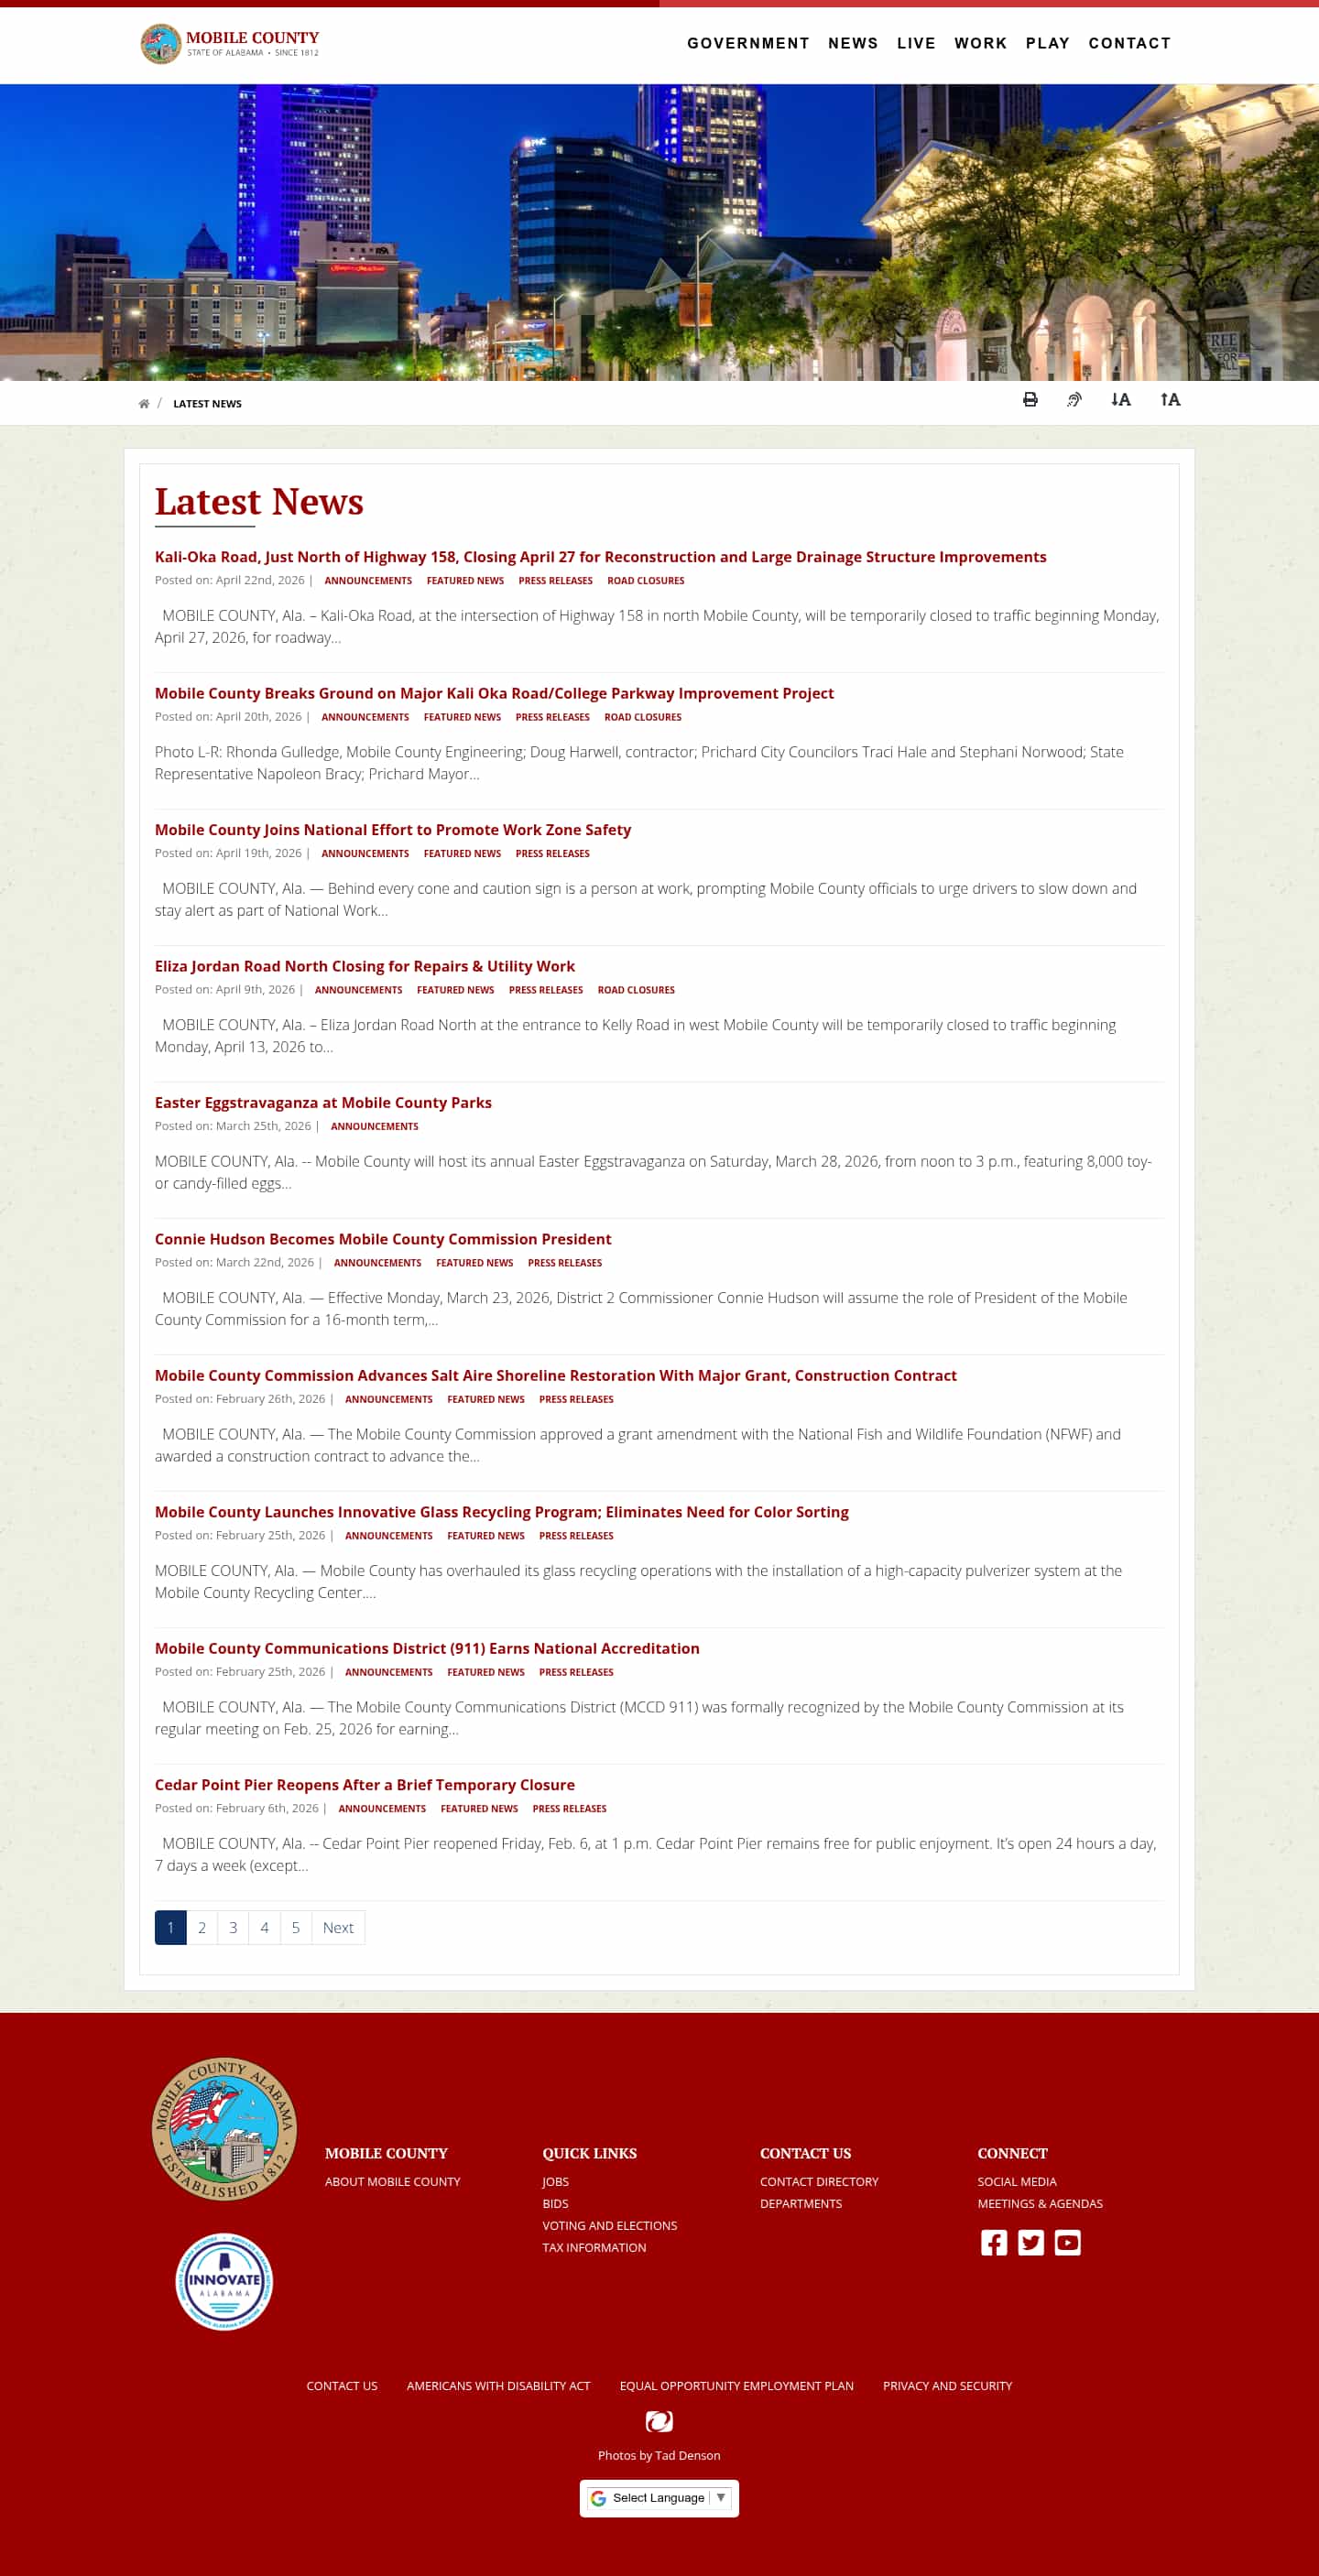
Task: Click the Innovate Alabama badge
Action: [224, 2281]
